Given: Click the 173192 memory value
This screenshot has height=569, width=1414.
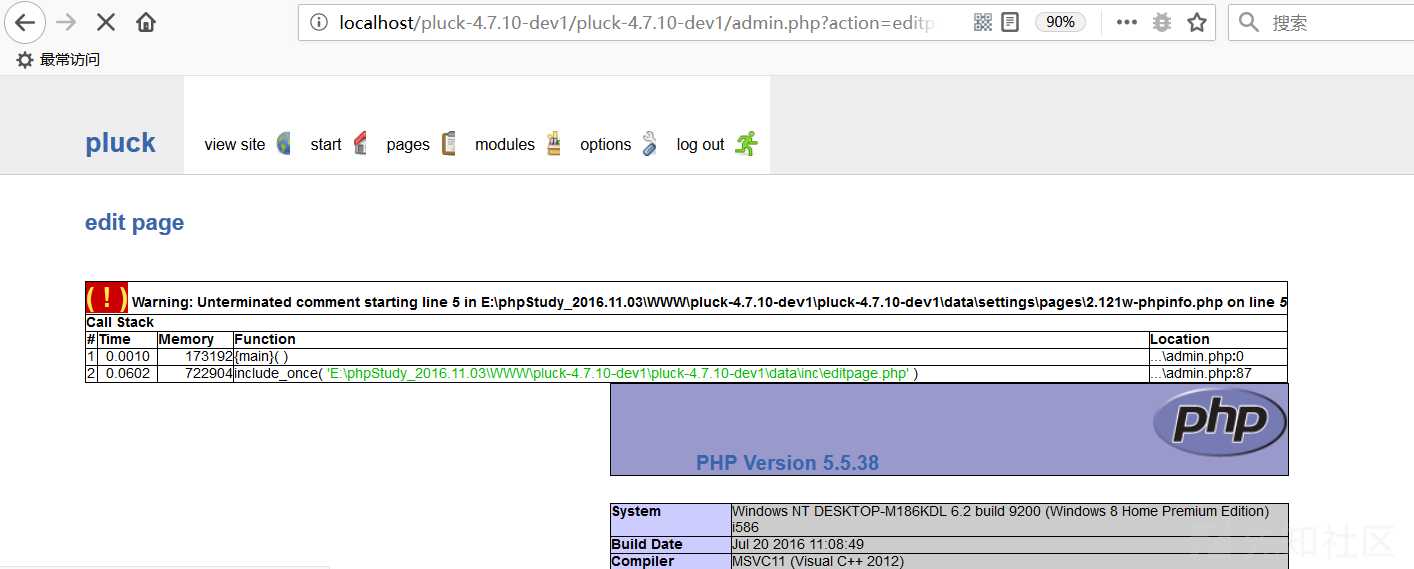Looking at the screenshot, I should click(x=208, y=356).
